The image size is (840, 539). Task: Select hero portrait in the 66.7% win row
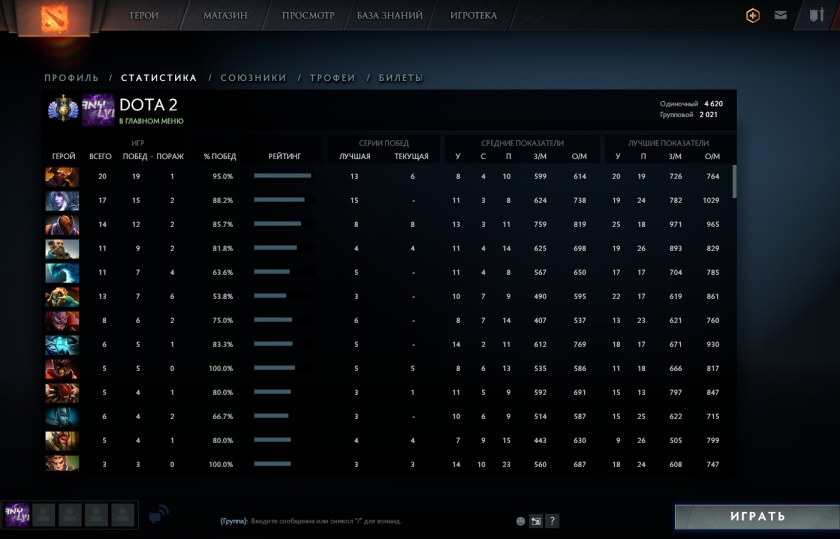pyautogui.click(x=62, y=417)
